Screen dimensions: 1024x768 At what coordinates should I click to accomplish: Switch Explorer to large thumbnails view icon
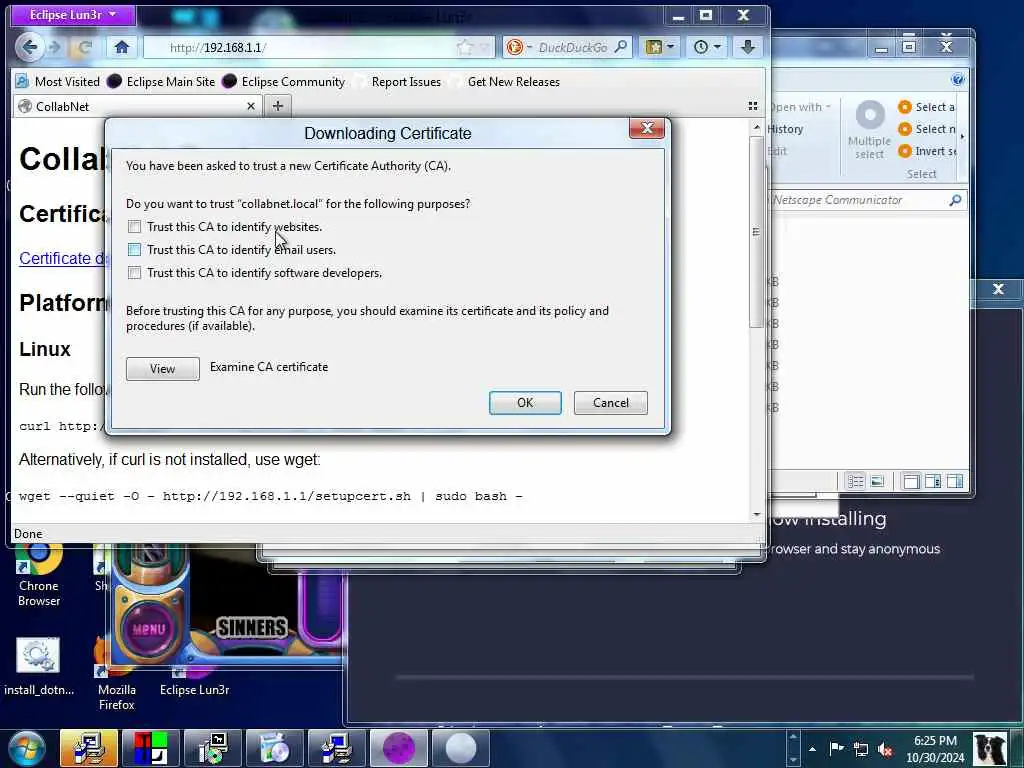tap(877, 481)
